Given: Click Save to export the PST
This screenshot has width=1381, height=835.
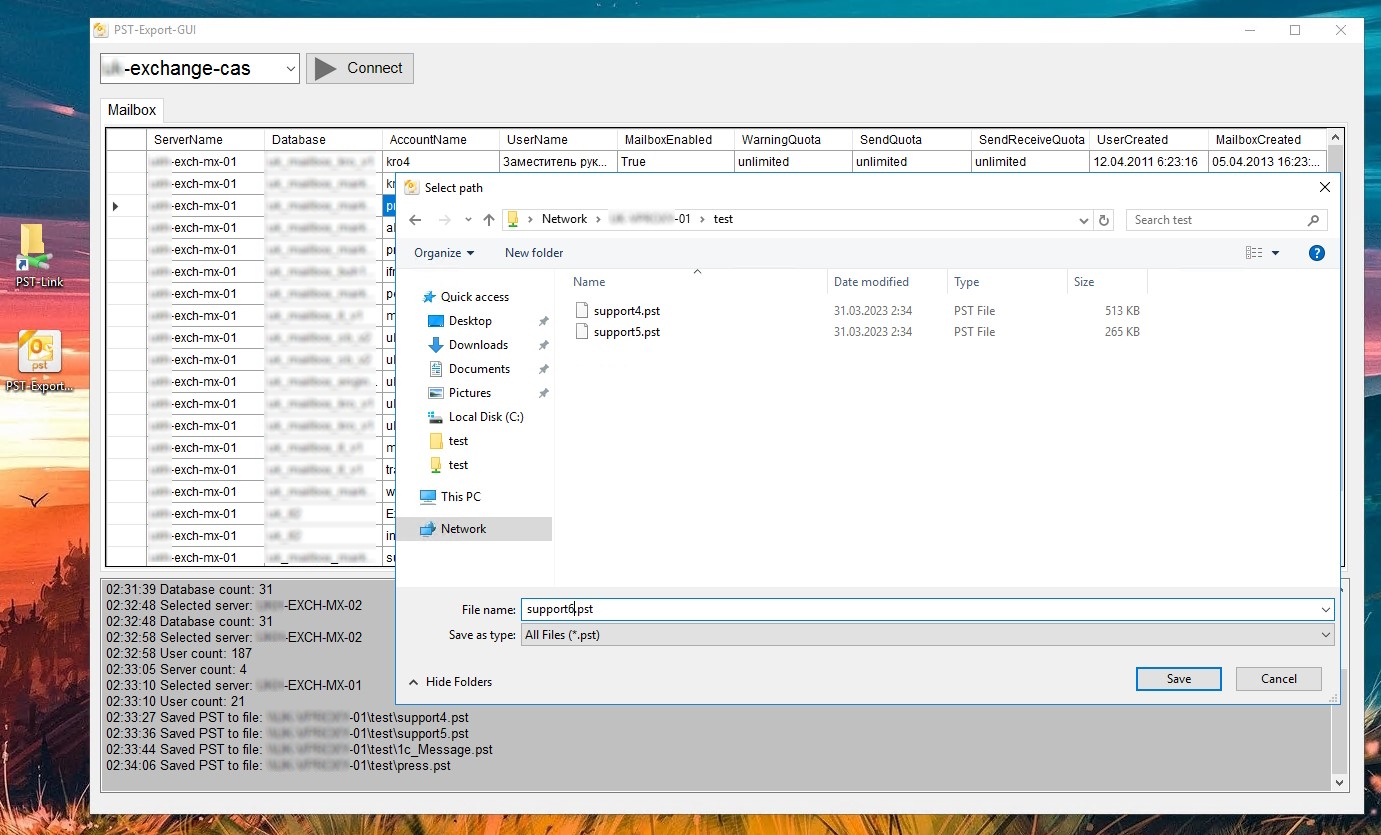Looking at the screenshot, I should (1179, 679).
